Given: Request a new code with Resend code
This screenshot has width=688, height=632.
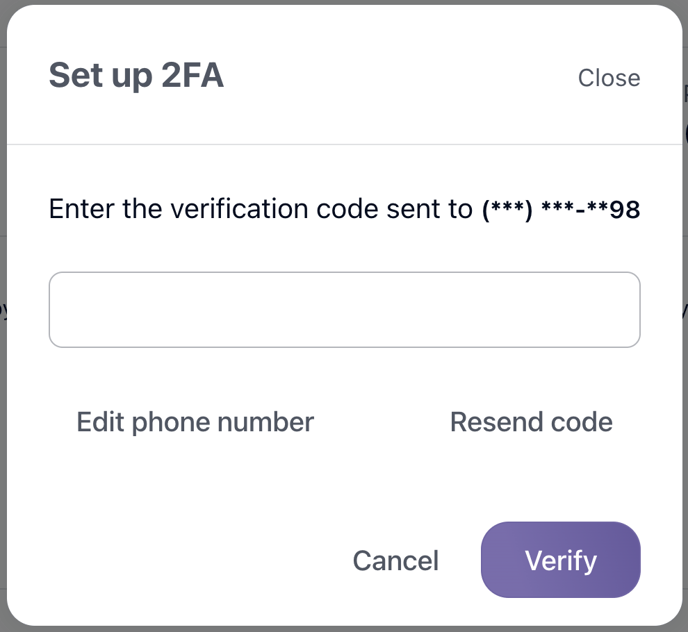Looking at the screenshot, I should 531,422.
